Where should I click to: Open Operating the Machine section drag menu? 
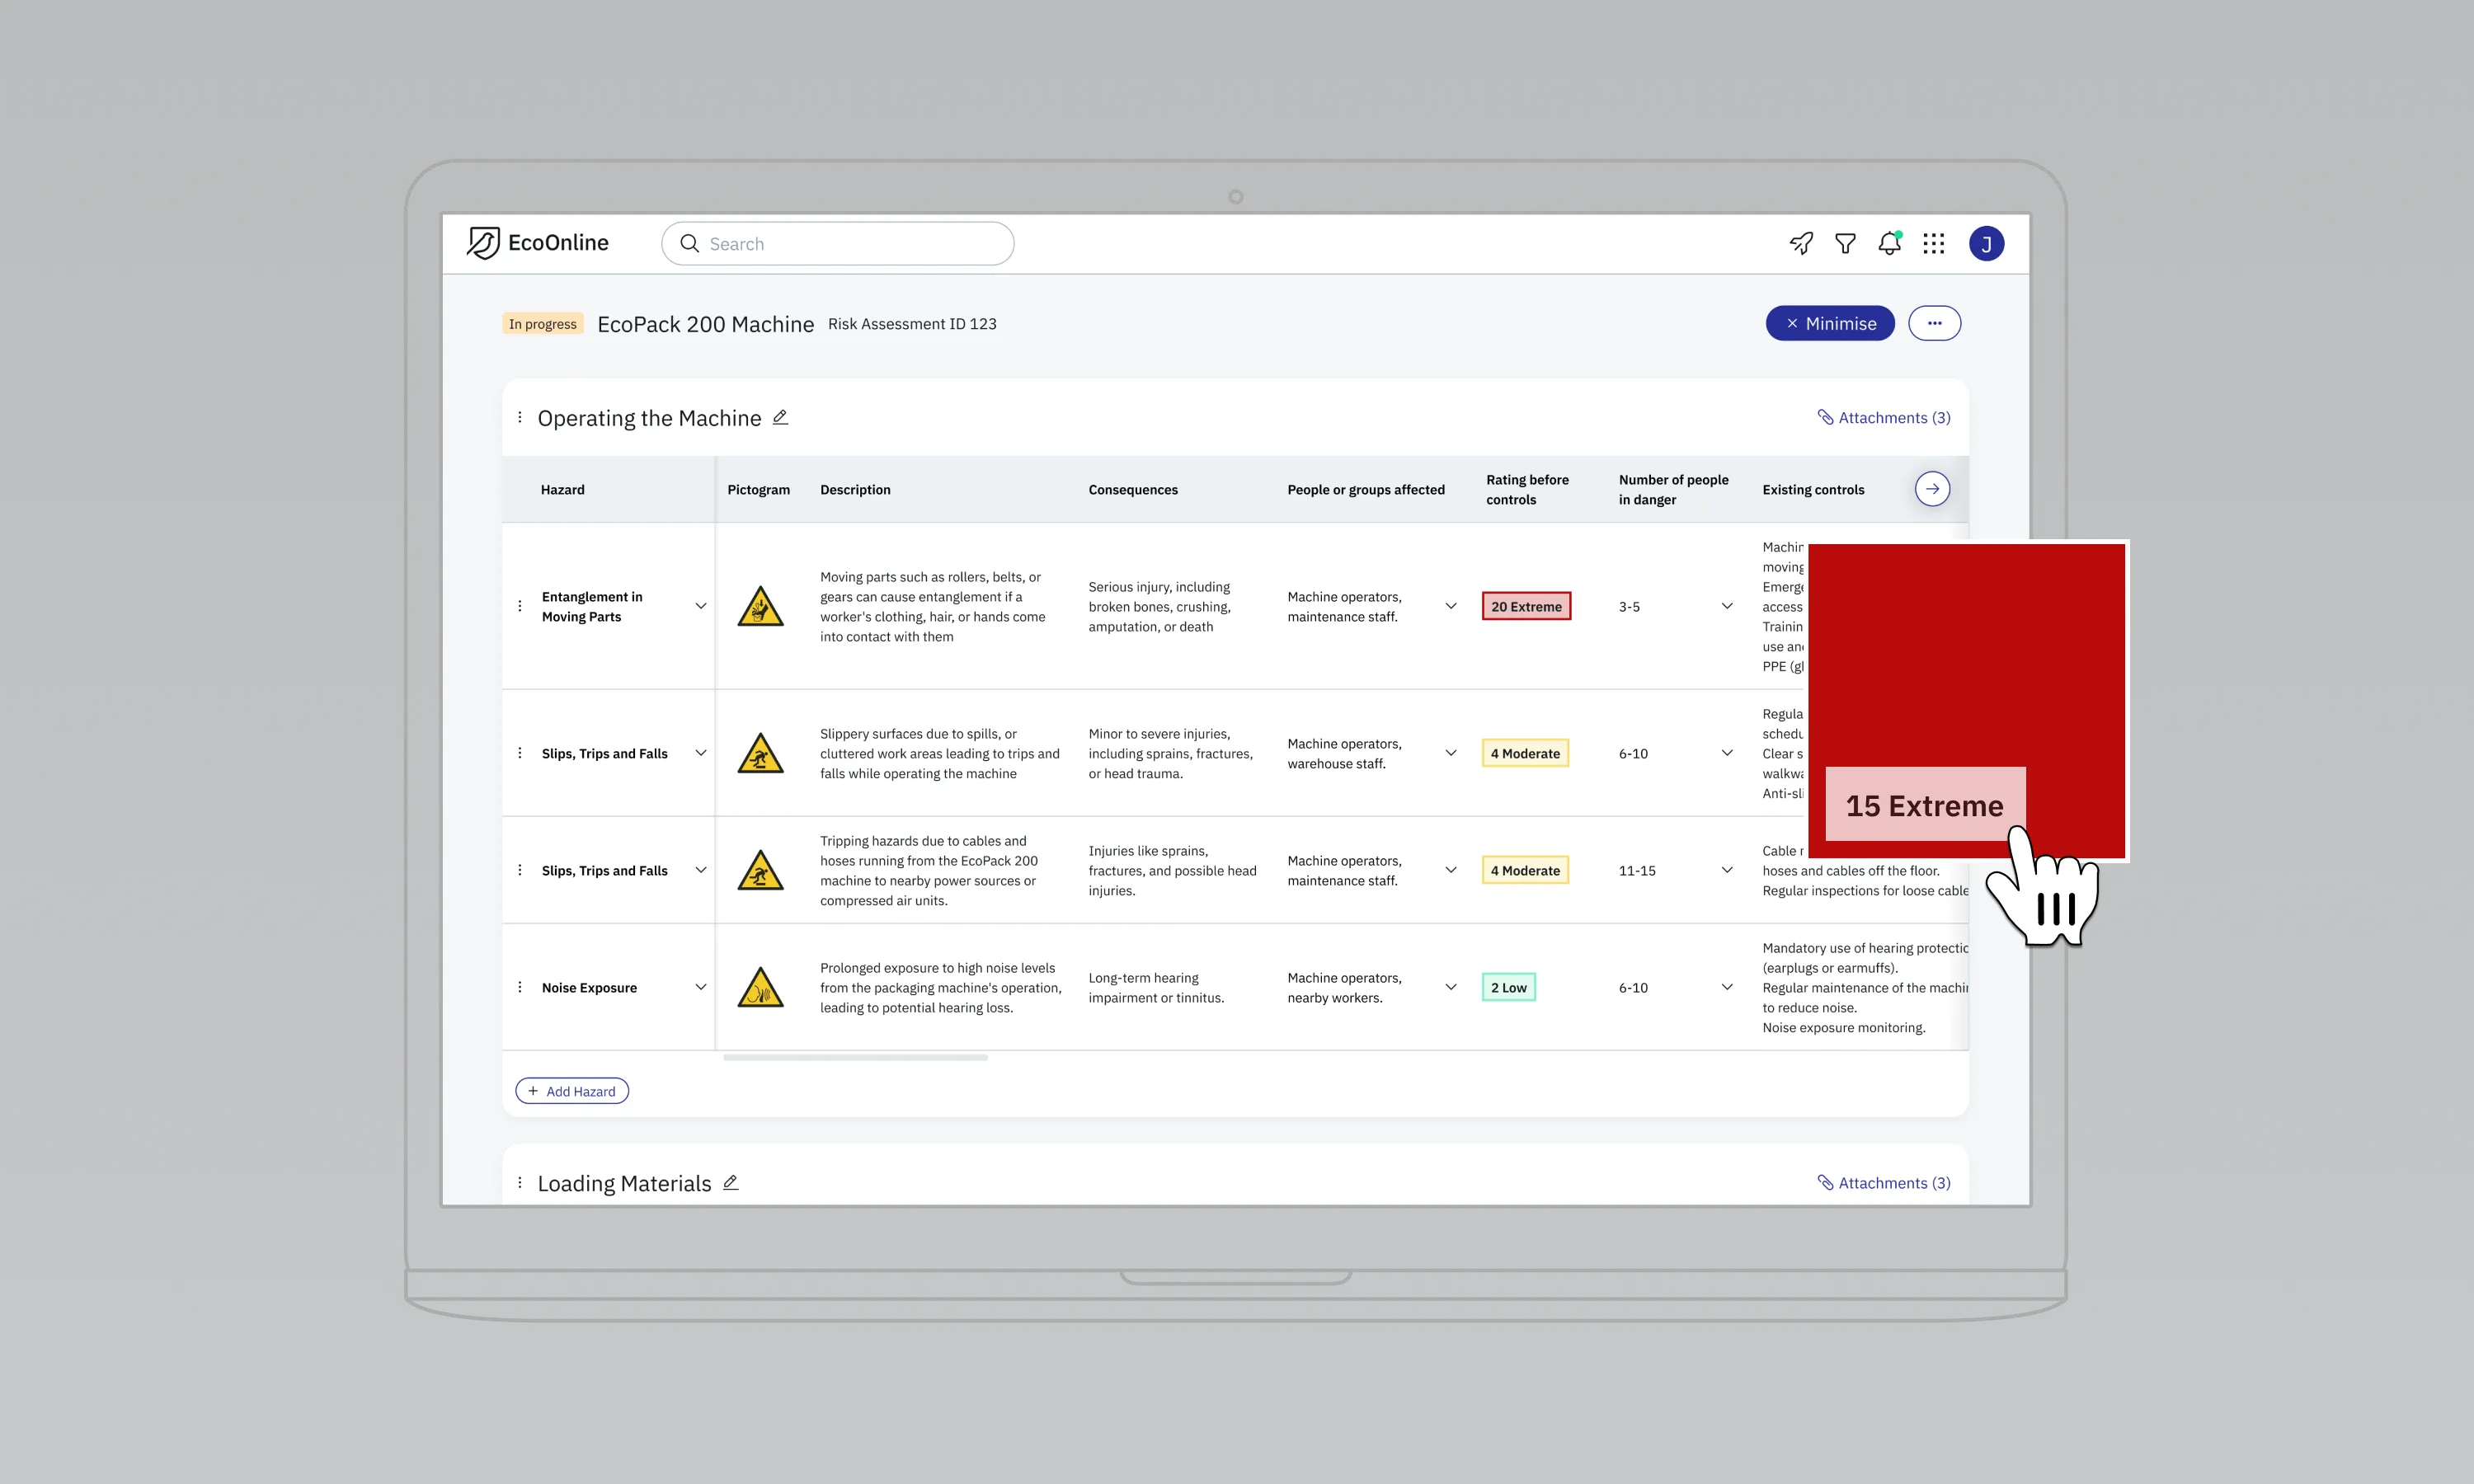coord(519,417)
